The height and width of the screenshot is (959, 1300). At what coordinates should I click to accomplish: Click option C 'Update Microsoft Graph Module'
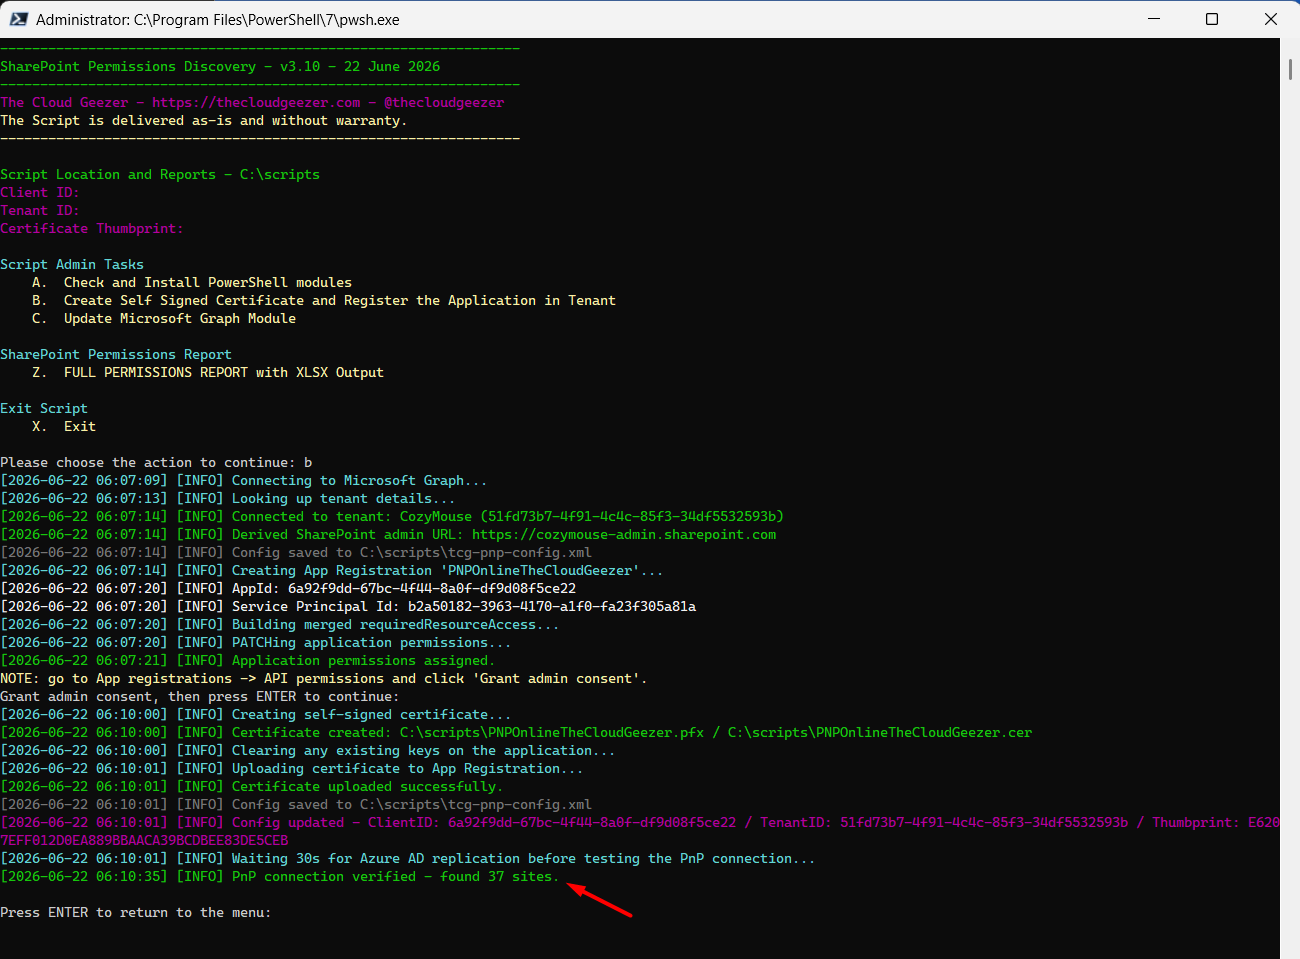point(164,318)
